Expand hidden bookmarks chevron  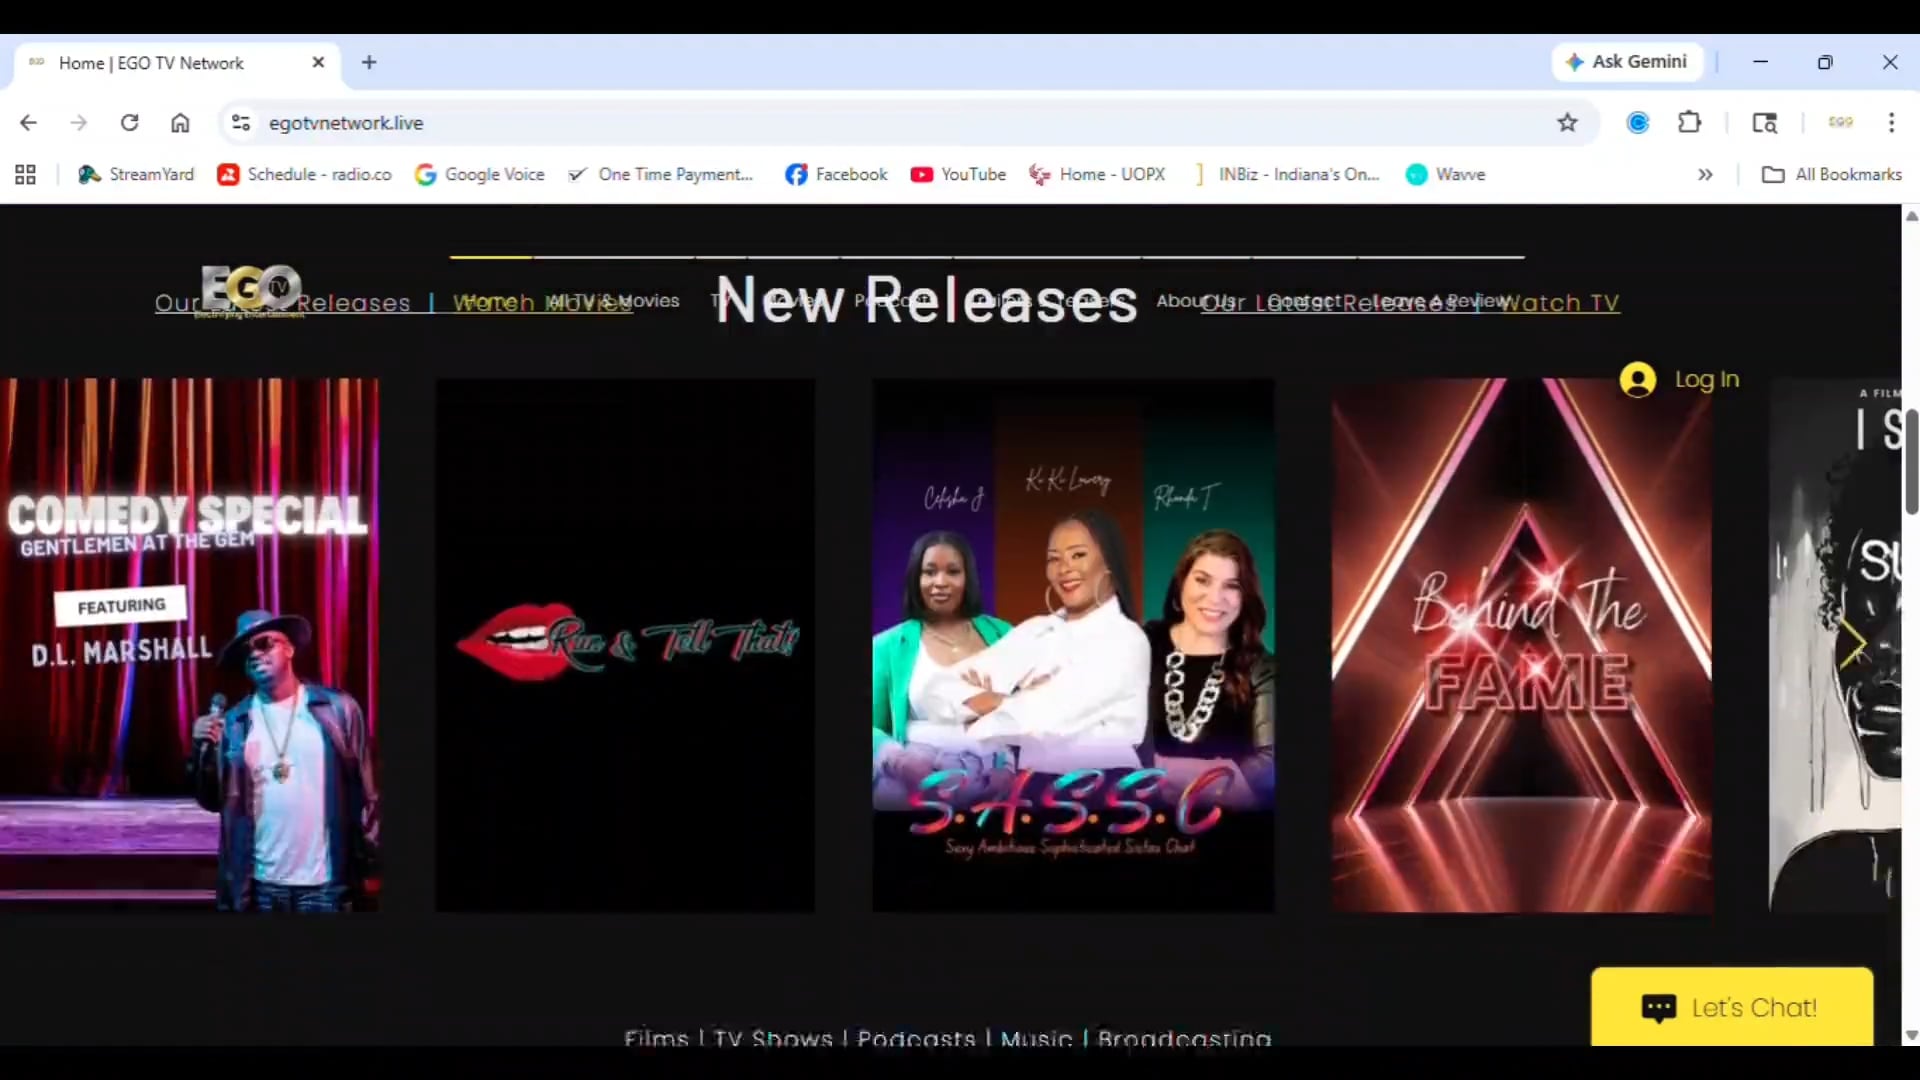[1705, 174]
